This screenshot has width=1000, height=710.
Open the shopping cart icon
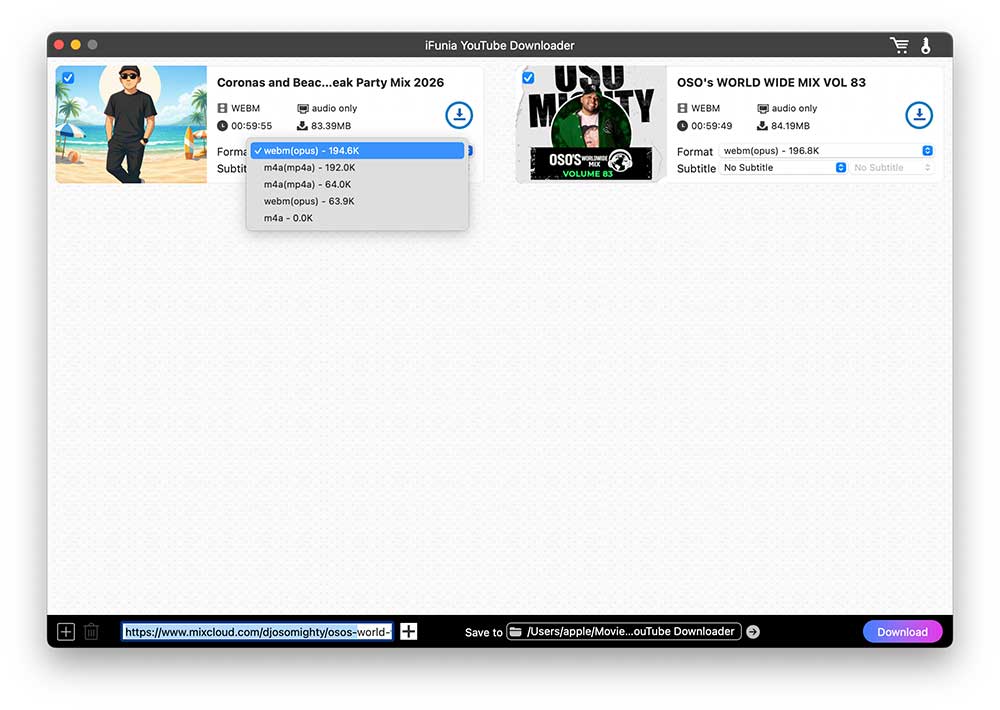point(899,46)
